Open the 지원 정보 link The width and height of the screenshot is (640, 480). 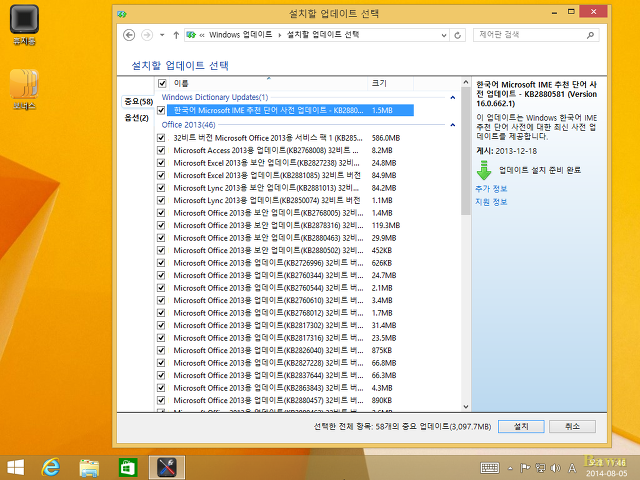[x=491, y=202]
